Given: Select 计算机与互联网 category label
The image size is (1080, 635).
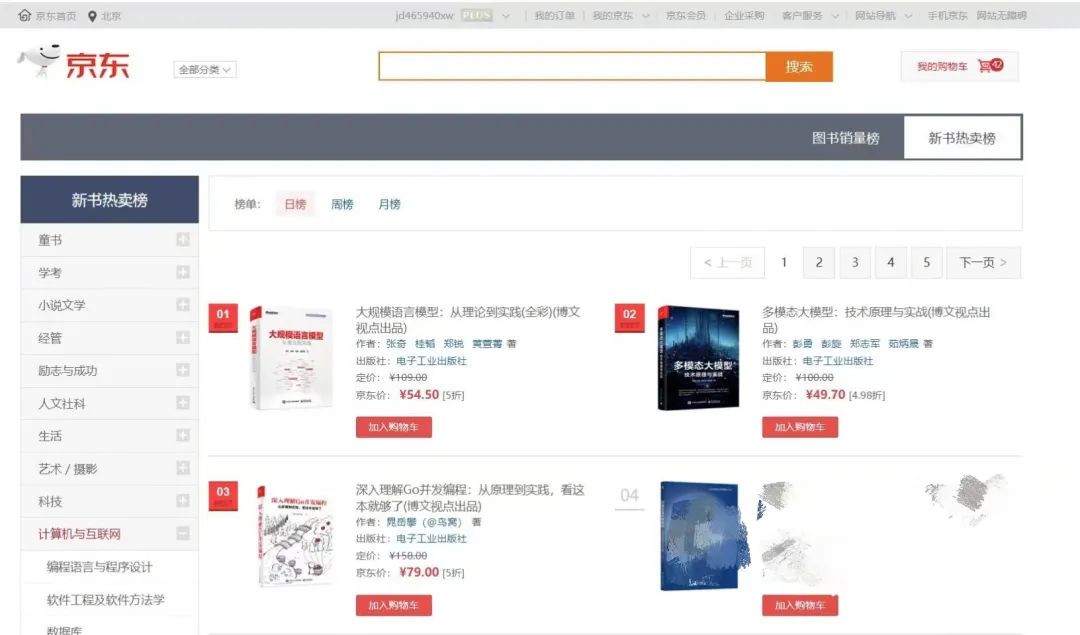Looking at the screenshot, I should click(x=79, y=534).
